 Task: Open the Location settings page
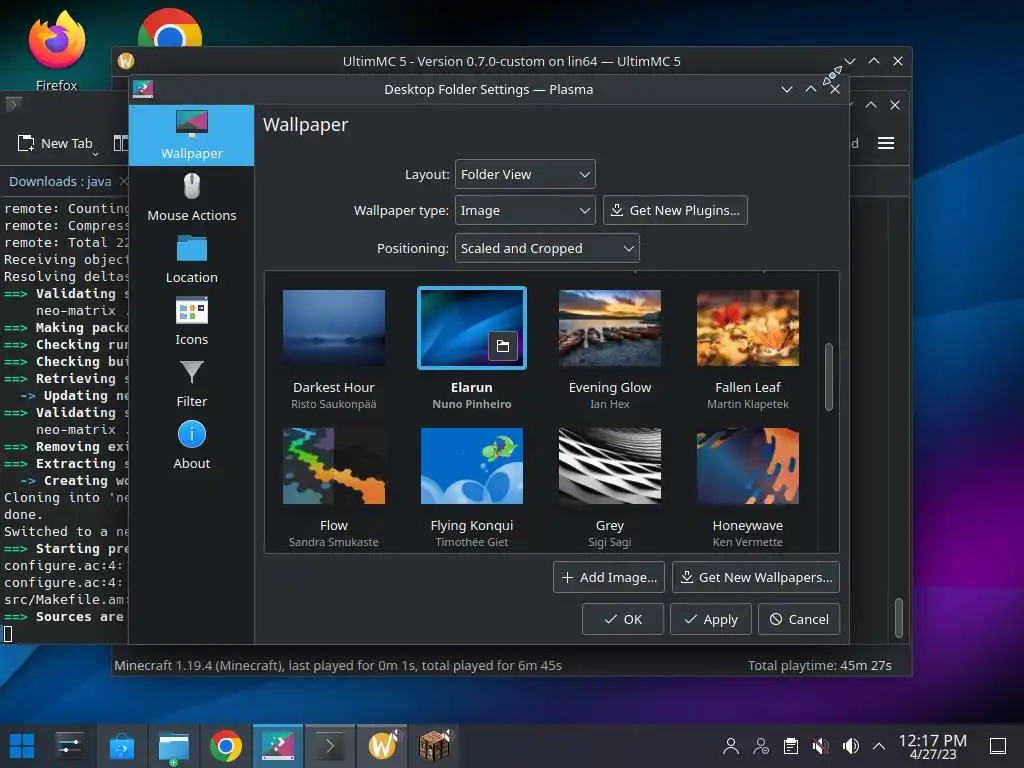[x=191, y=260]
